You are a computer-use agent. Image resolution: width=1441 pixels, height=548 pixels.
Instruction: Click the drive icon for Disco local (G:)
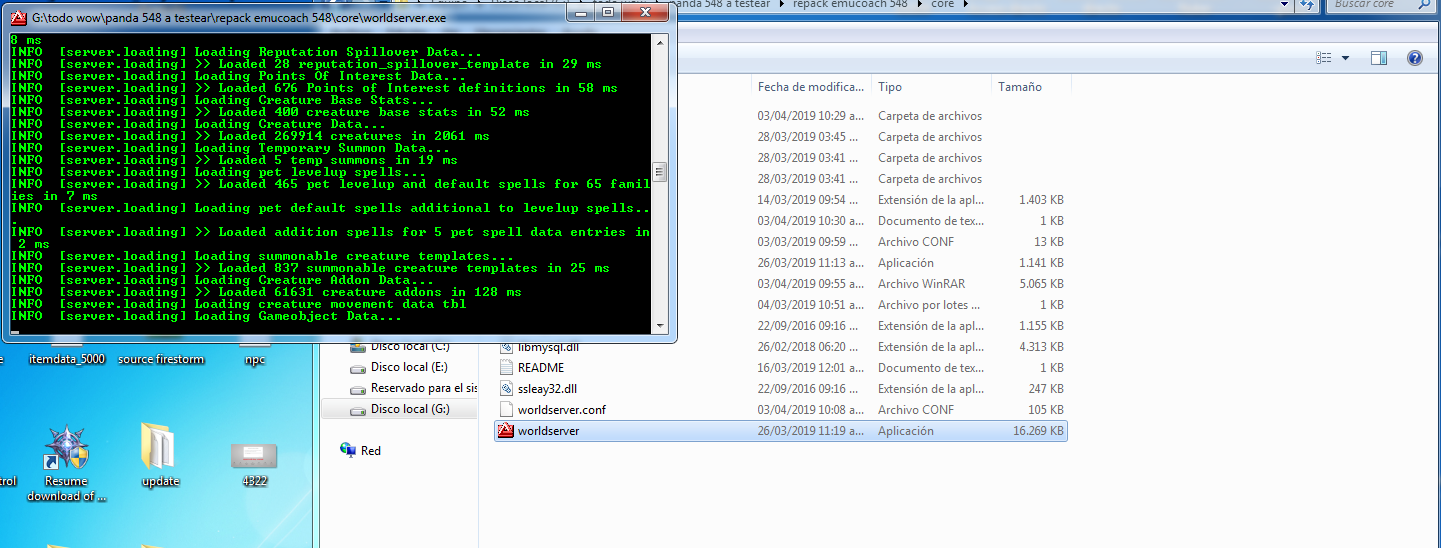click(x=360, y=409)
